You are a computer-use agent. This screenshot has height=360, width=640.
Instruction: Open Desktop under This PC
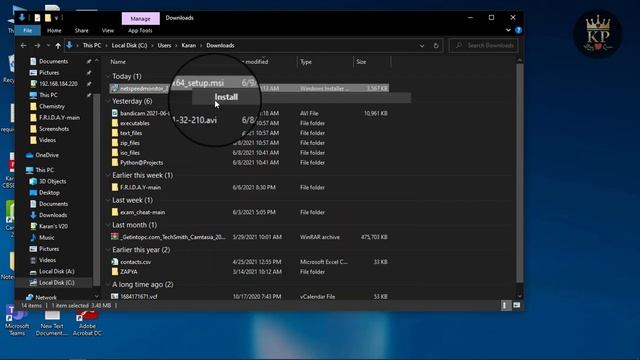pyautogui.click(x=49, y=193)
